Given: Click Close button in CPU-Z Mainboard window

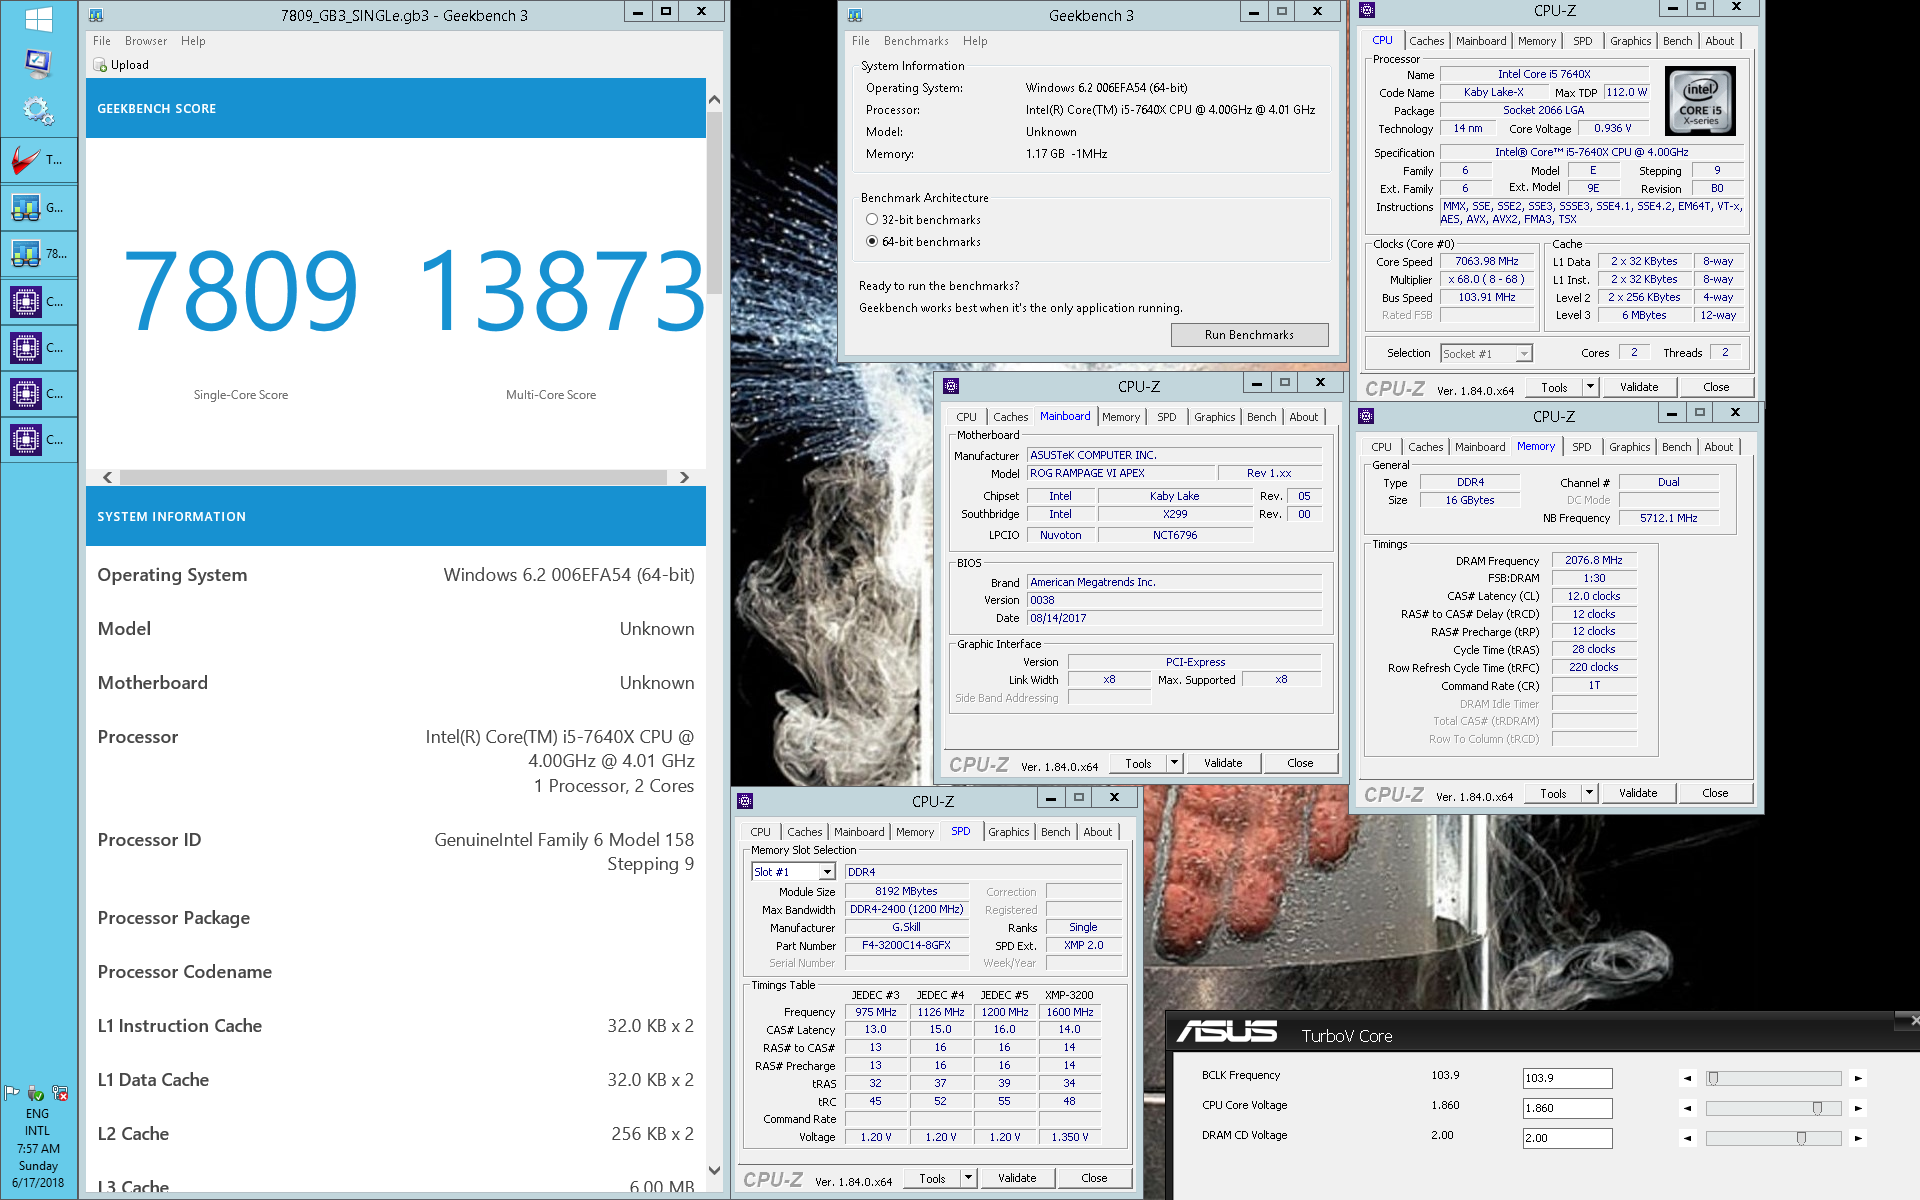Looking at the screenshot, I should coord(1300,763).
